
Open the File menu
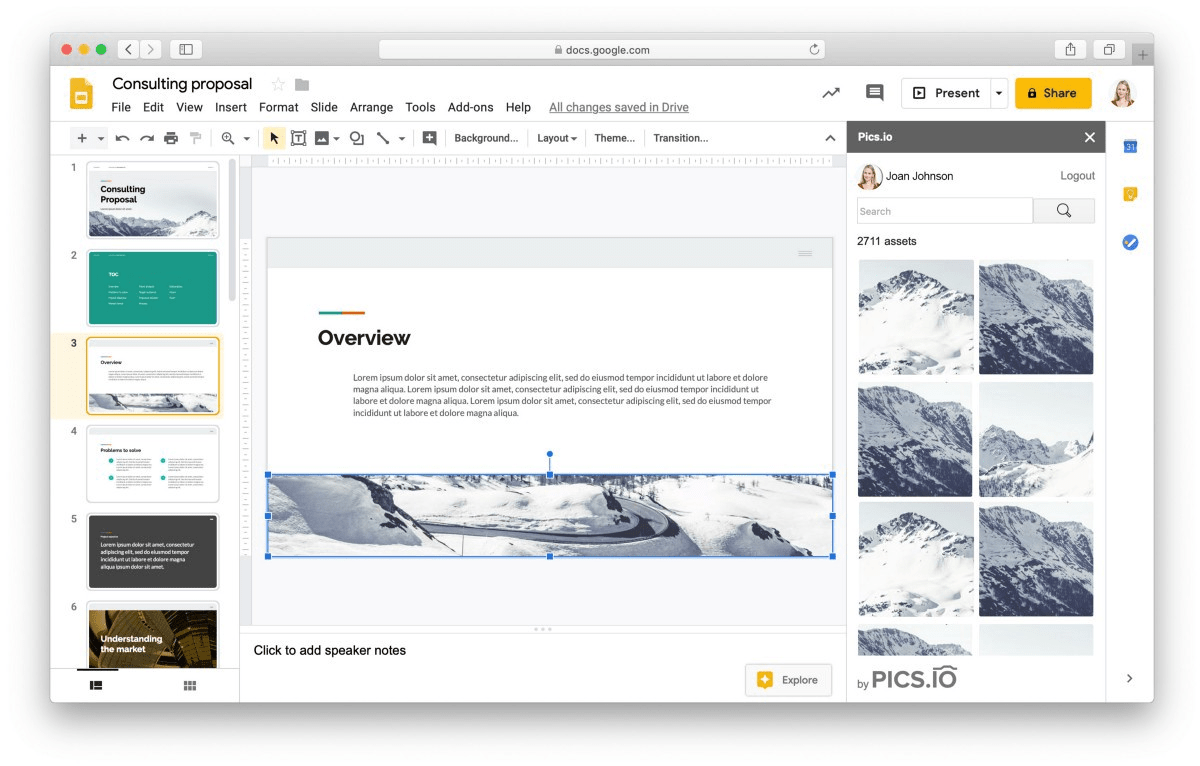click(121, 107)
